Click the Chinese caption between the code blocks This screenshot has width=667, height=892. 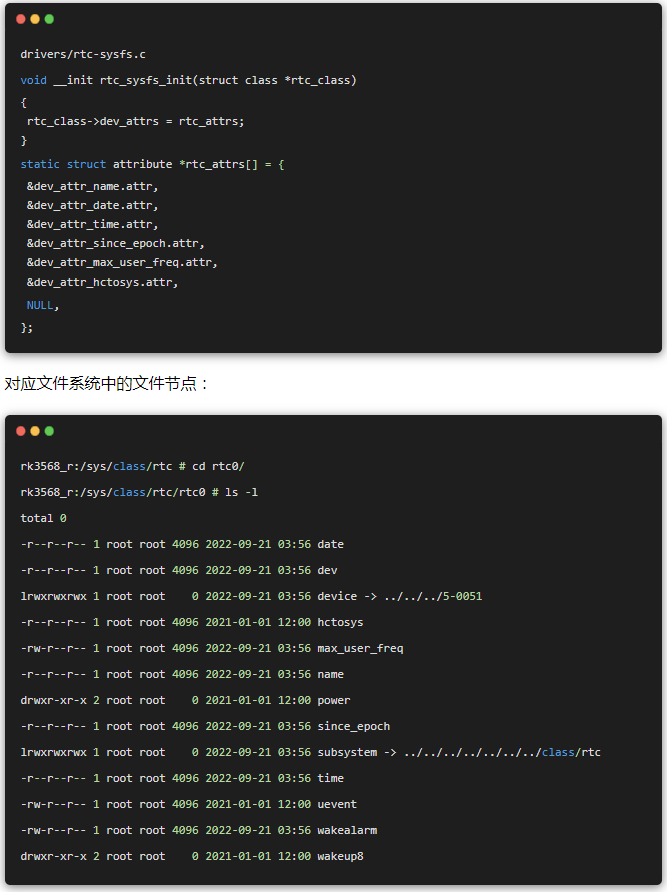coord(107,384)
